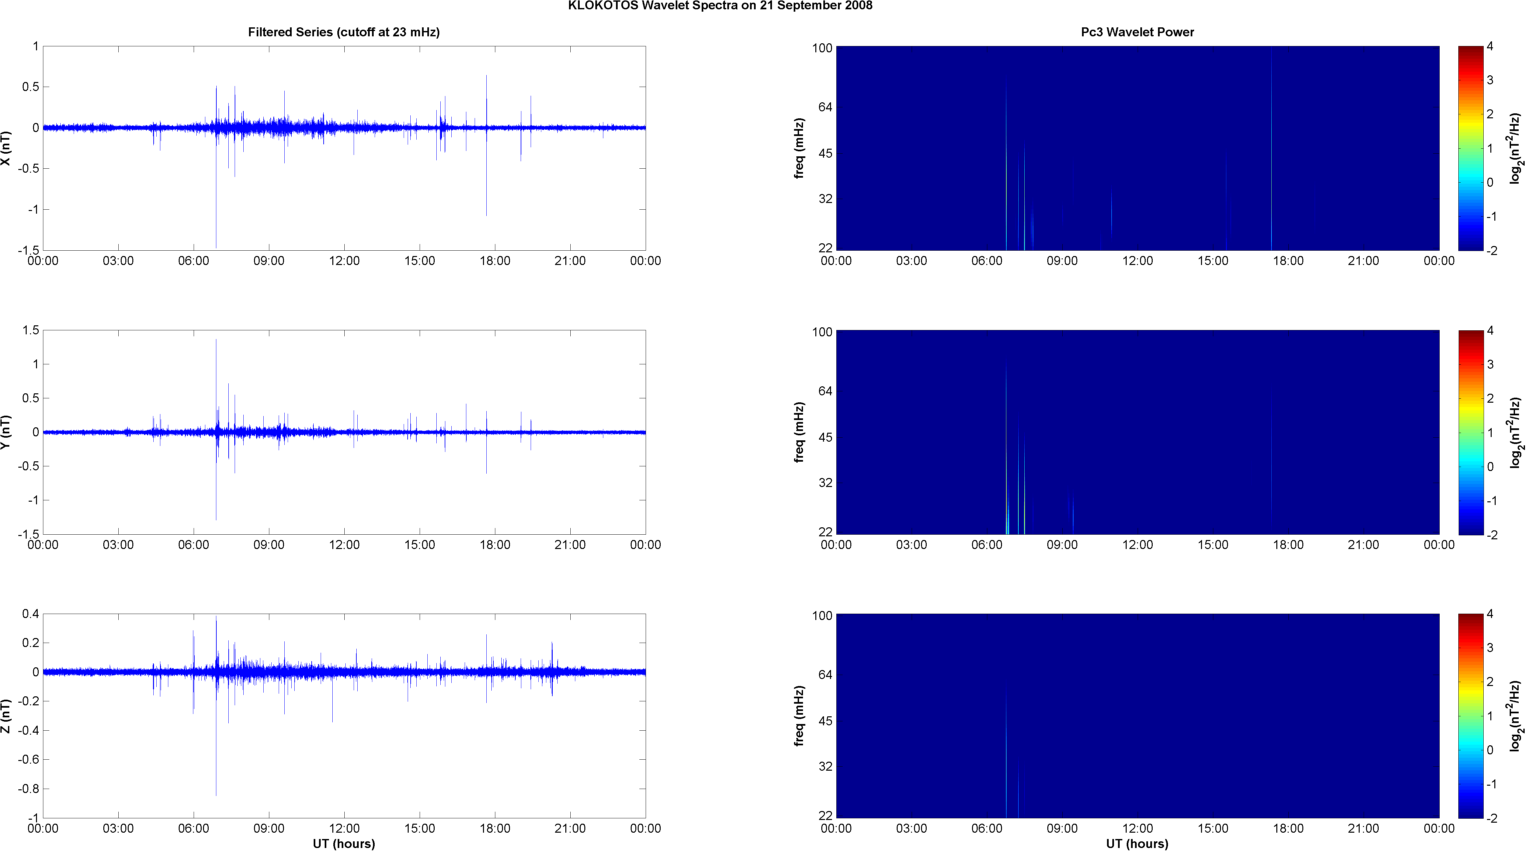Click the KLOKOTOS Wavelet Spectra main title
The width and height of the screenshot is (1526, 851).
point(719,6)
